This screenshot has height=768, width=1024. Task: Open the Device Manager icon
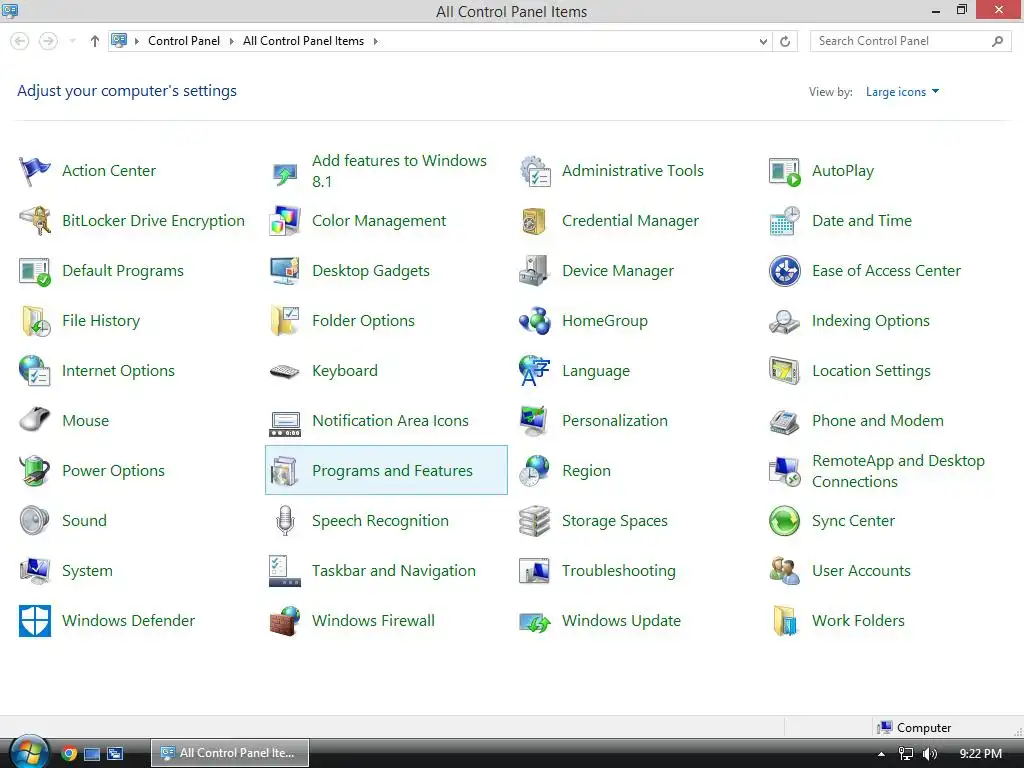[535, 271]
